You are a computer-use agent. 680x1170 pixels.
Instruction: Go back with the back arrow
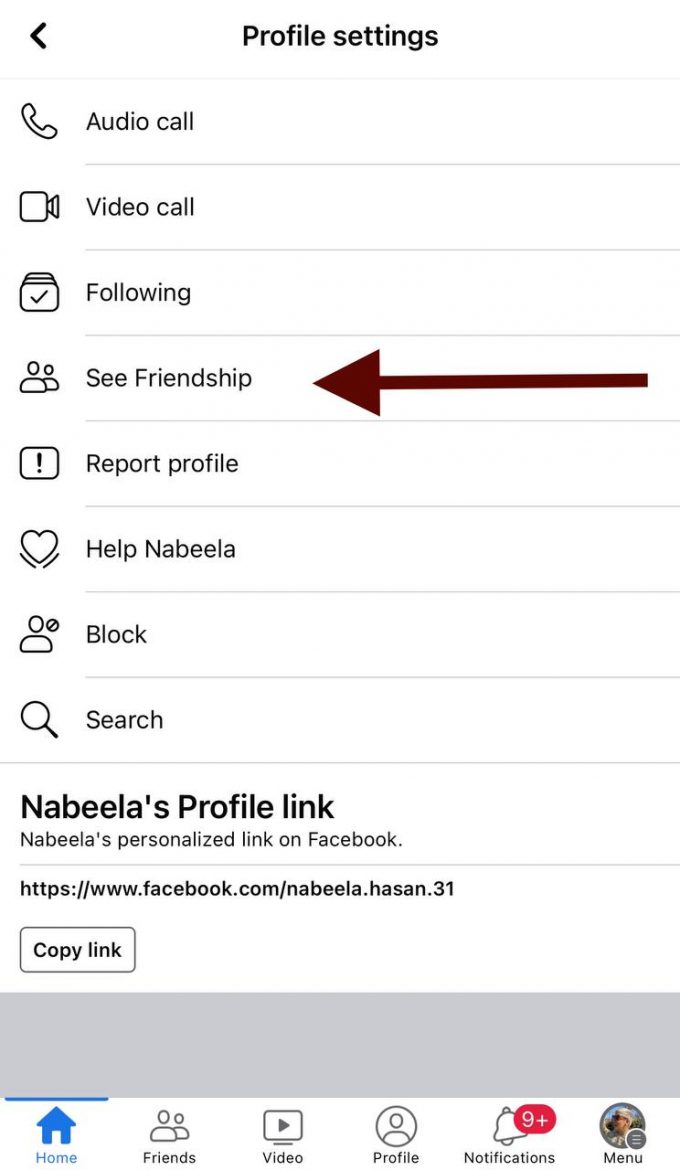point(38,35)
